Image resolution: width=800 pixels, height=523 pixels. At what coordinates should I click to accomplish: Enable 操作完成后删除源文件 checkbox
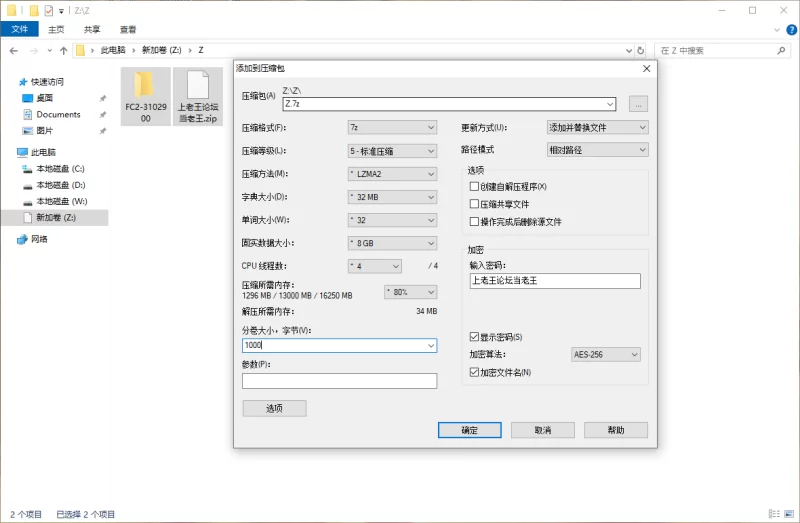pyautogui.click(x=474, y=221)
